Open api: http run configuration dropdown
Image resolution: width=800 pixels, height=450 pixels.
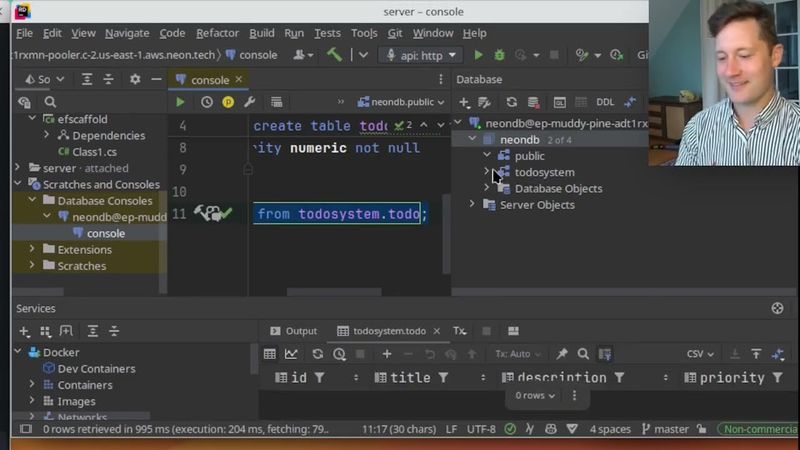420,55
